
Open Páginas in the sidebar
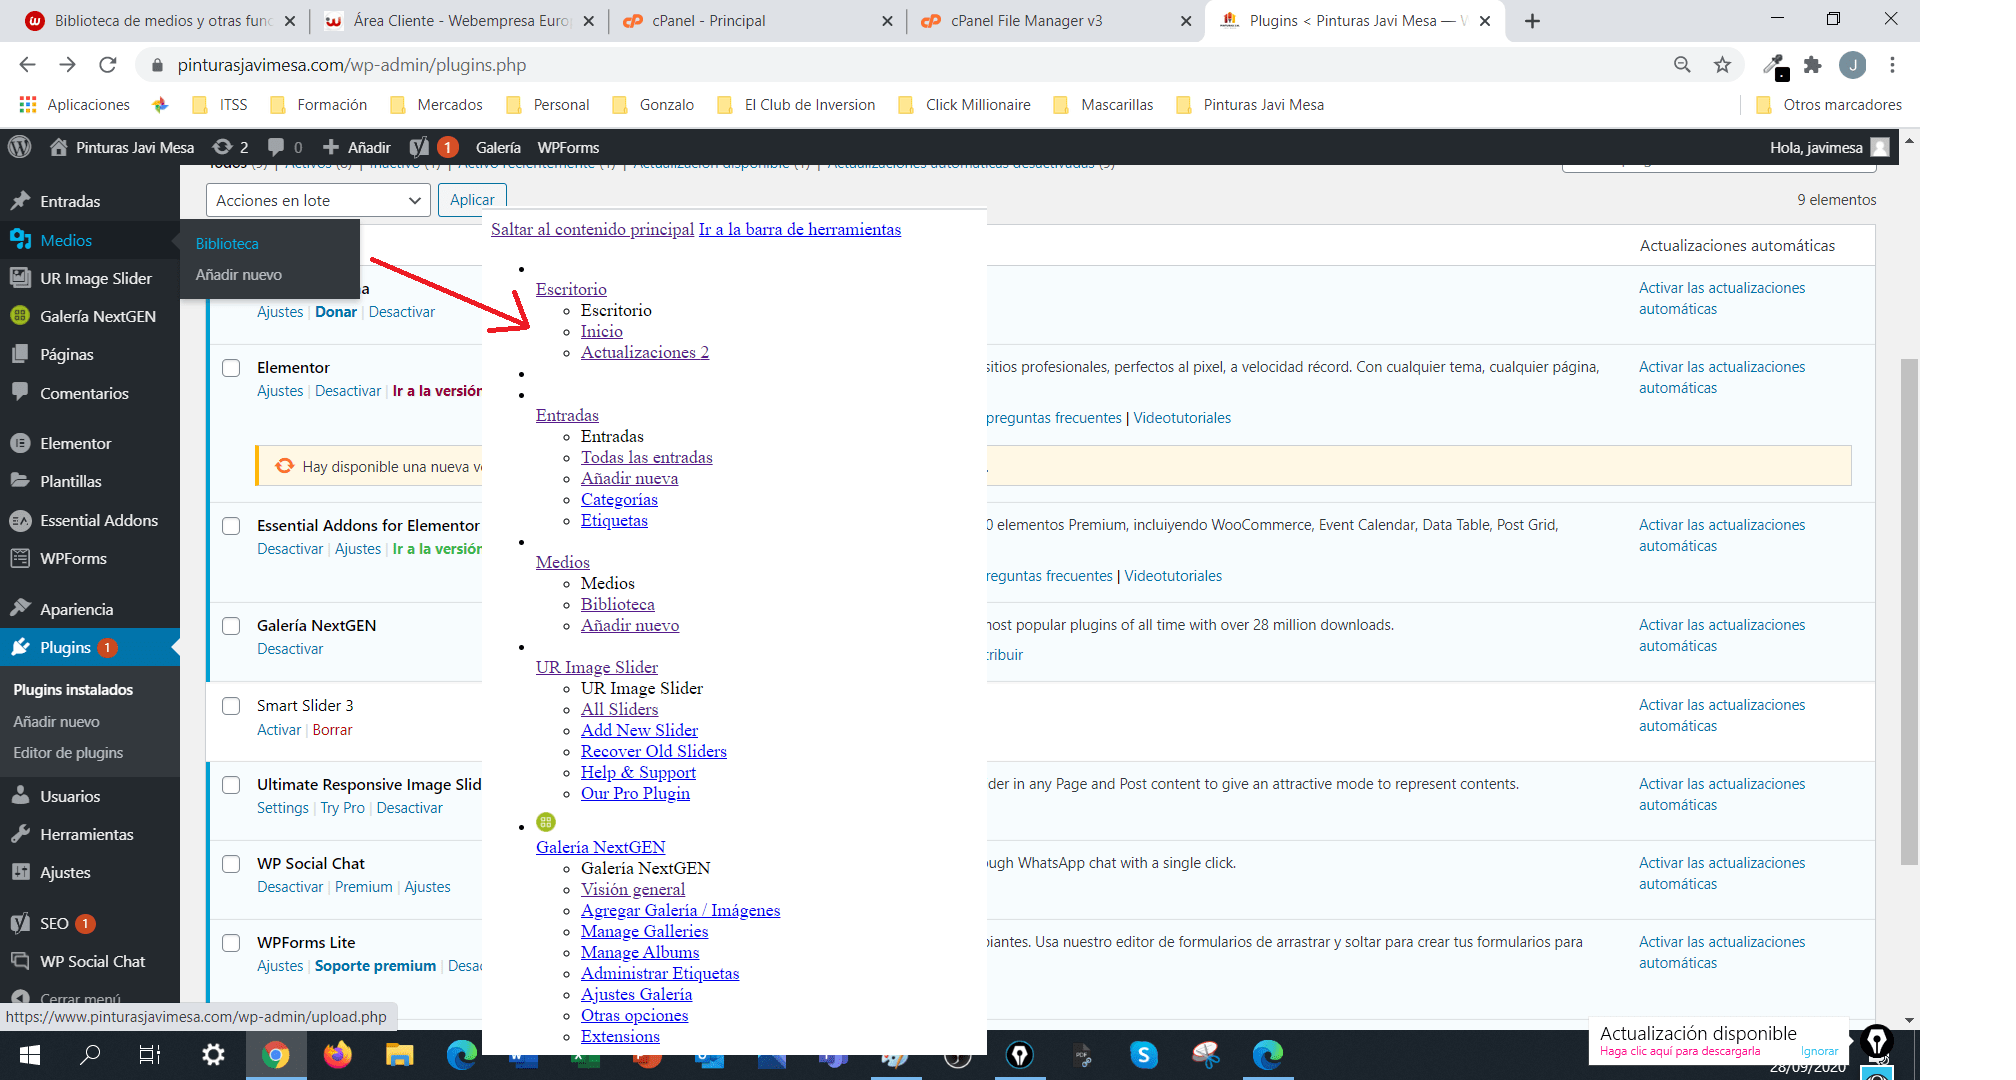click(x=66, y=354)
